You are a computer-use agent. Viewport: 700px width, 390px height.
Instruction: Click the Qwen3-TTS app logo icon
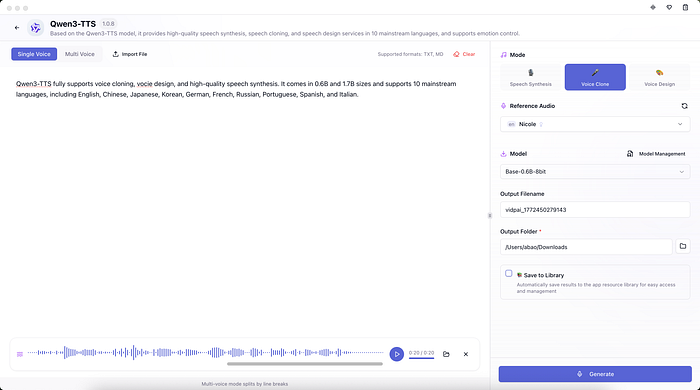(35, 28)
